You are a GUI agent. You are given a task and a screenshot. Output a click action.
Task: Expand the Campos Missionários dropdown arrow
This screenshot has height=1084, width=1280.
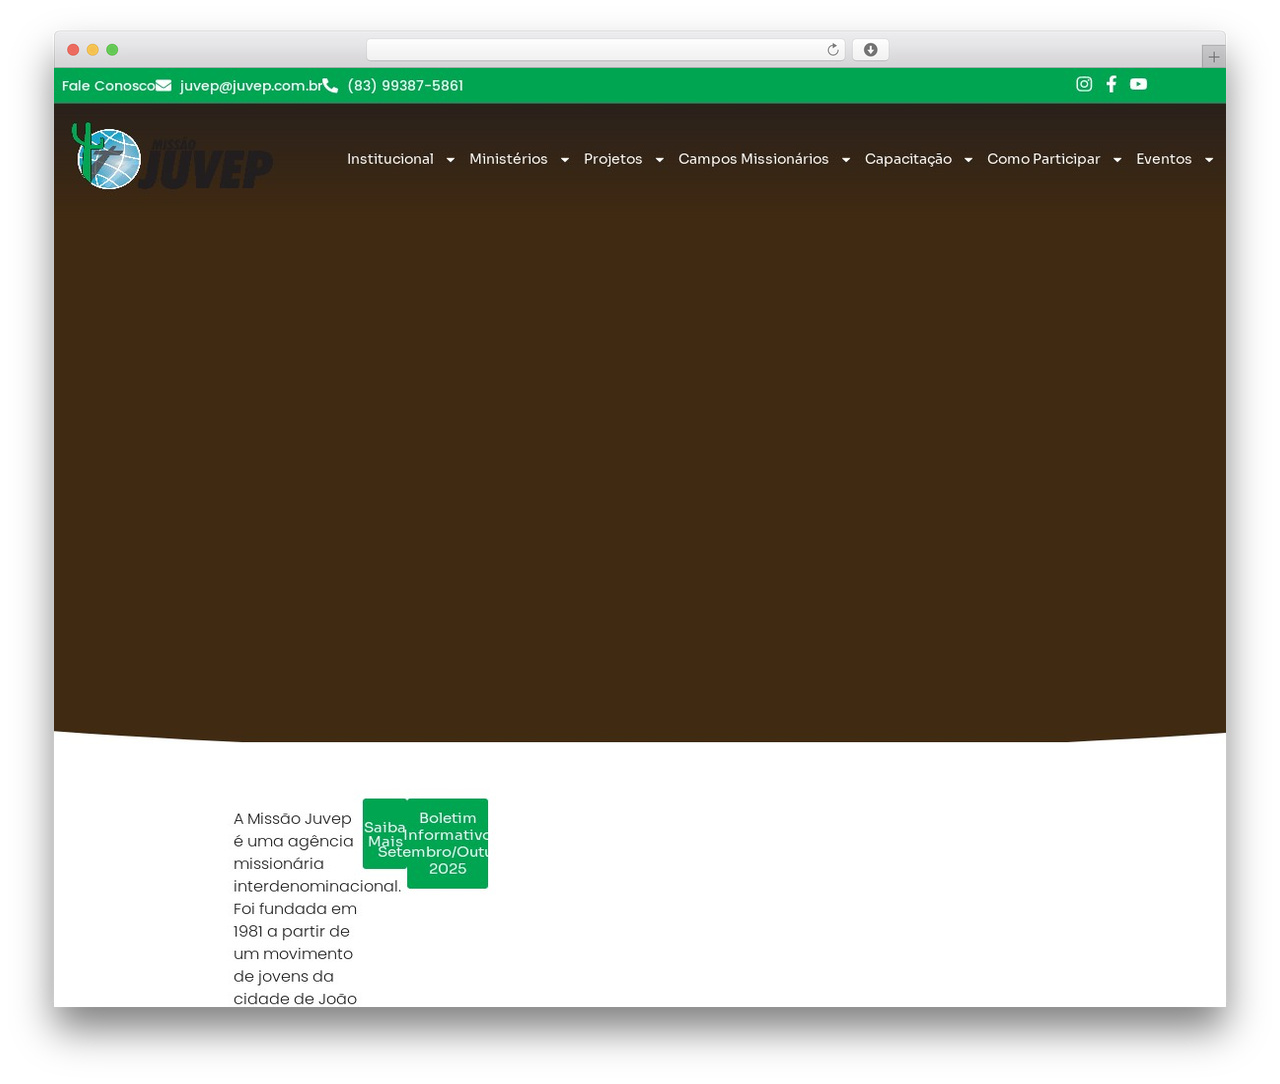click(x=846, y=160)
